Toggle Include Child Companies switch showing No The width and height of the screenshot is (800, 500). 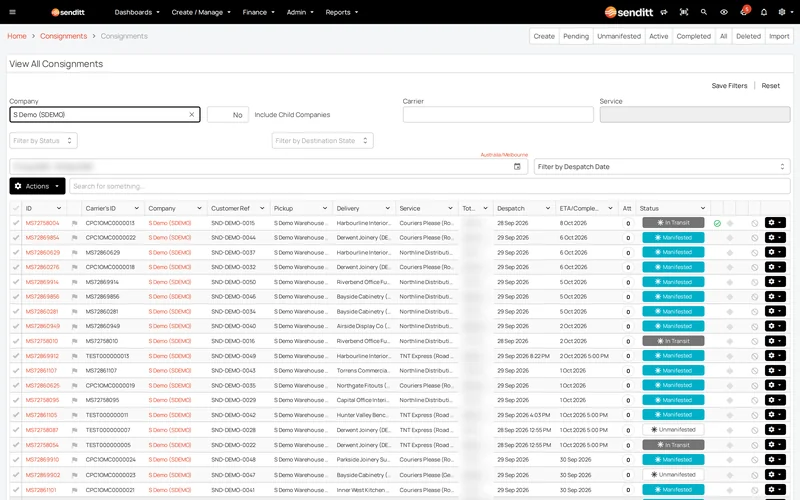pyautogui.click(x=228, y=115)
